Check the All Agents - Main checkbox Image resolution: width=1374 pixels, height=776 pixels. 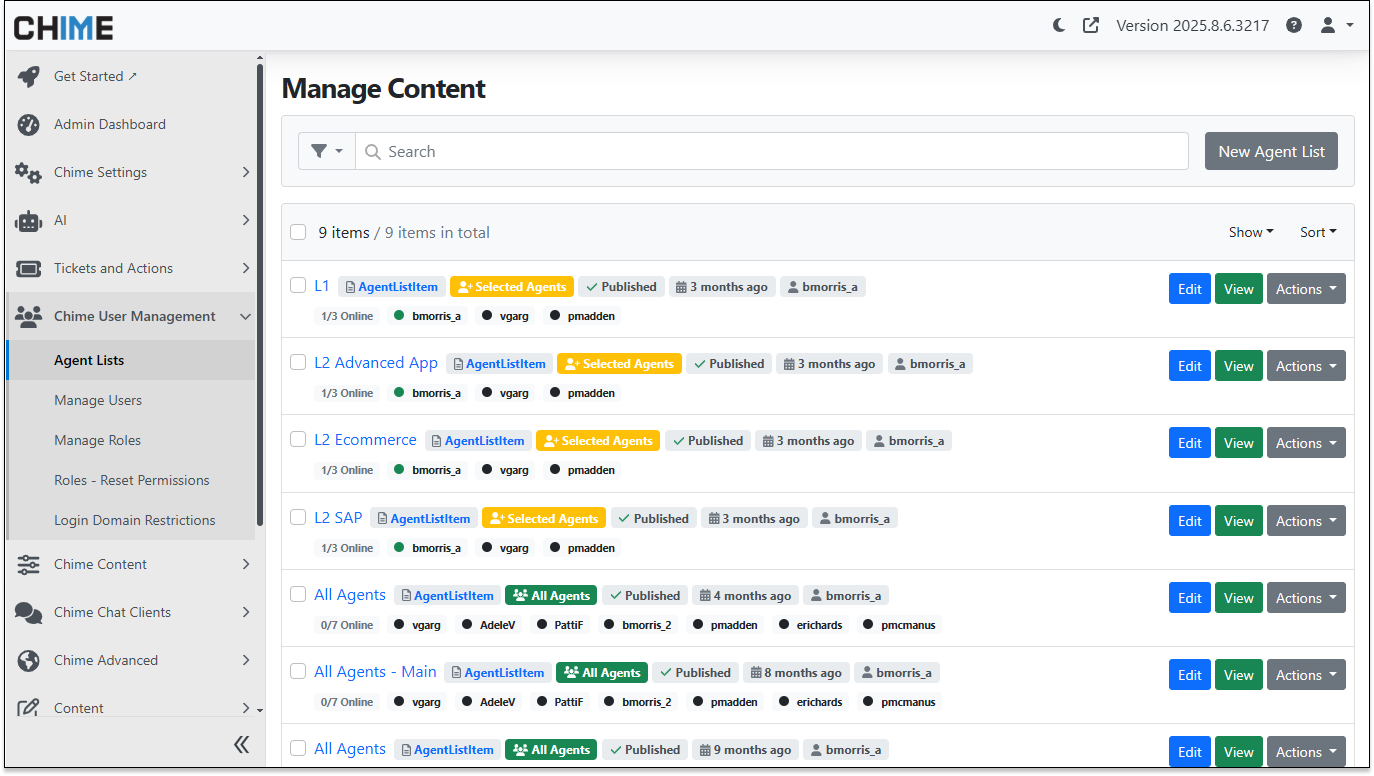298,671
